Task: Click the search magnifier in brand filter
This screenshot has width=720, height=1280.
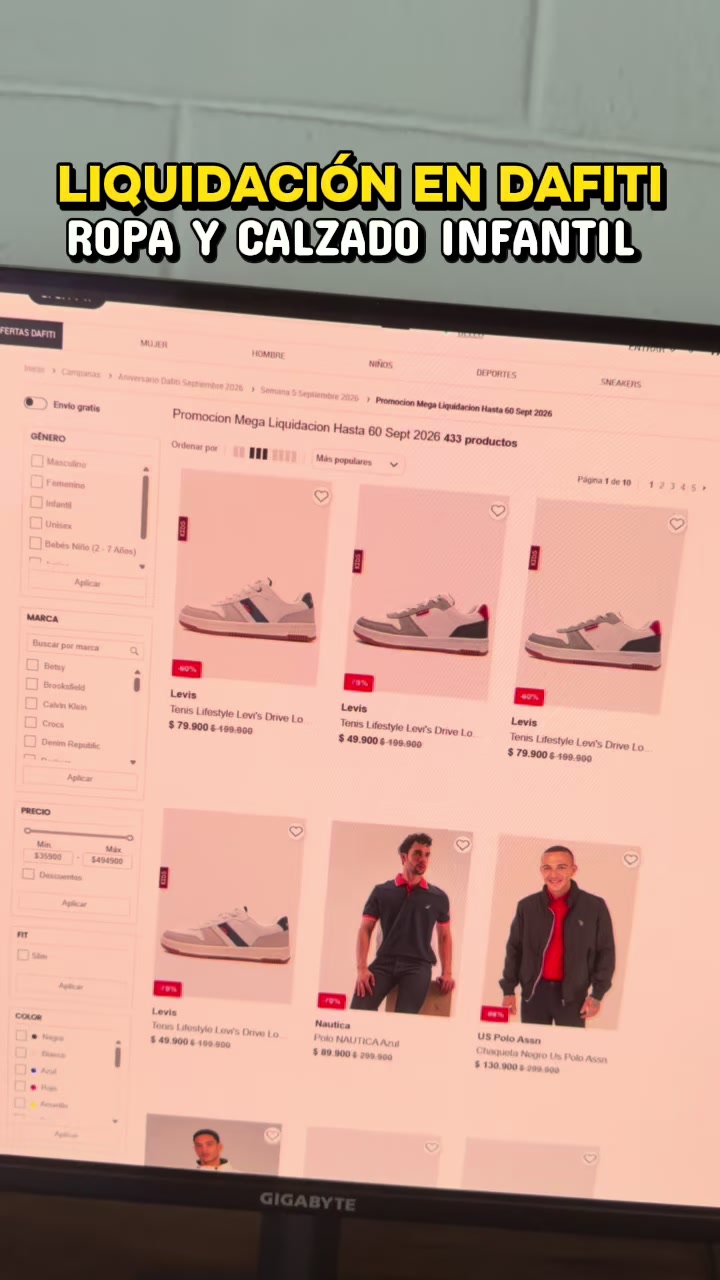Action: click(133, 651)
